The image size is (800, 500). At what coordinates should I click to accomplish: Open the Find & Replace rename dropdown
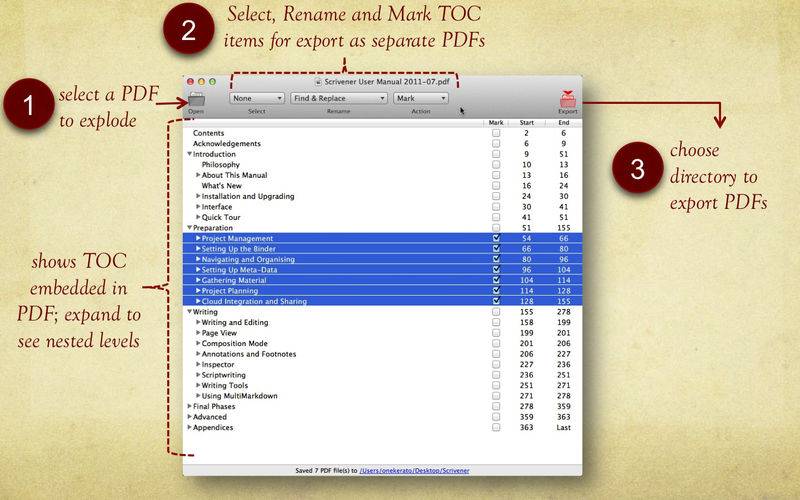click(338, 98)
